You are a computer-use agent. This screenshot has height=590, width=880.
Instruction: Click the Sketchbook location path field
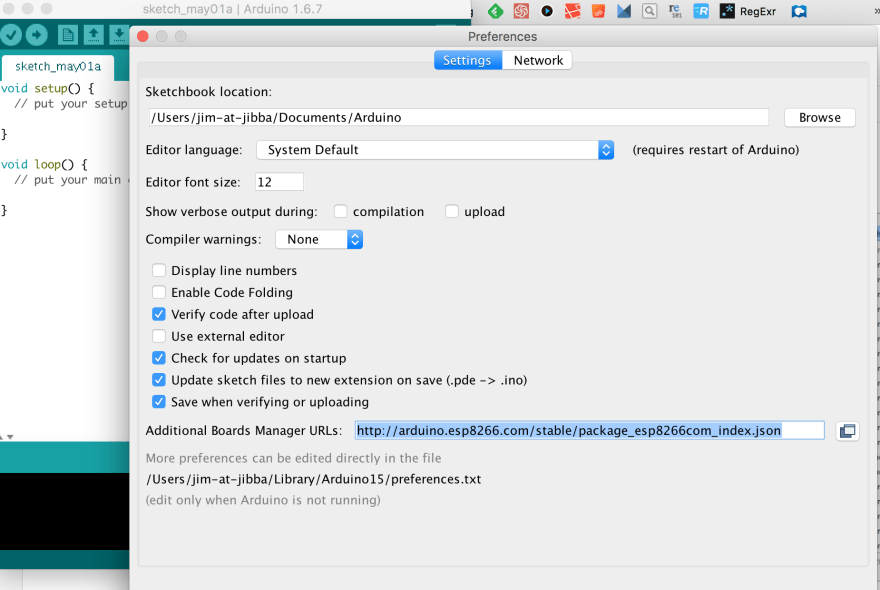459,117
